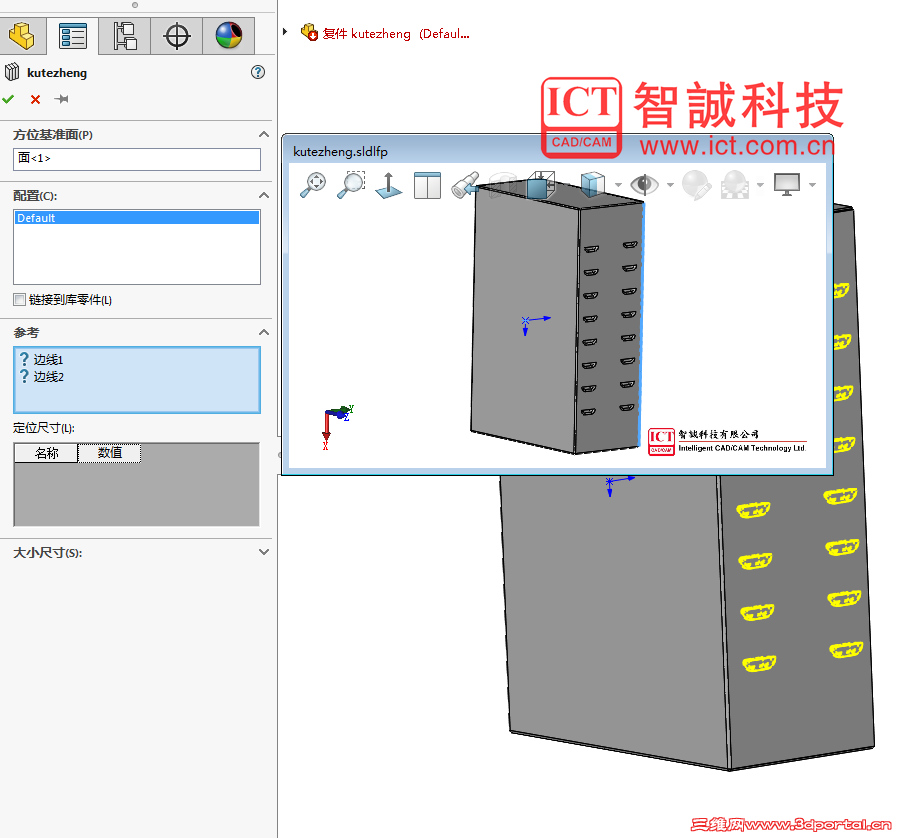The height and width of the screenshot is (838, 911).
Task: Click the kutezheng library feature icon
Action: point(12,73)
